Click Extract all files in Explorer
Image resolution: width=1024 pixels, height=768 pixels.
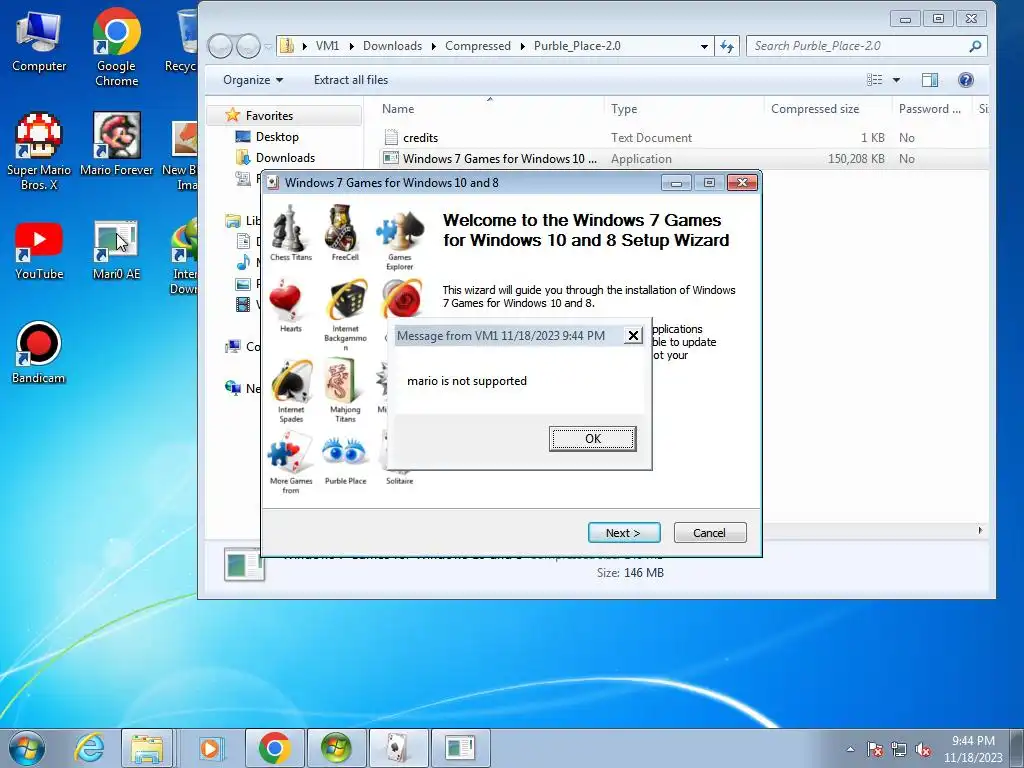pos(351,80)
